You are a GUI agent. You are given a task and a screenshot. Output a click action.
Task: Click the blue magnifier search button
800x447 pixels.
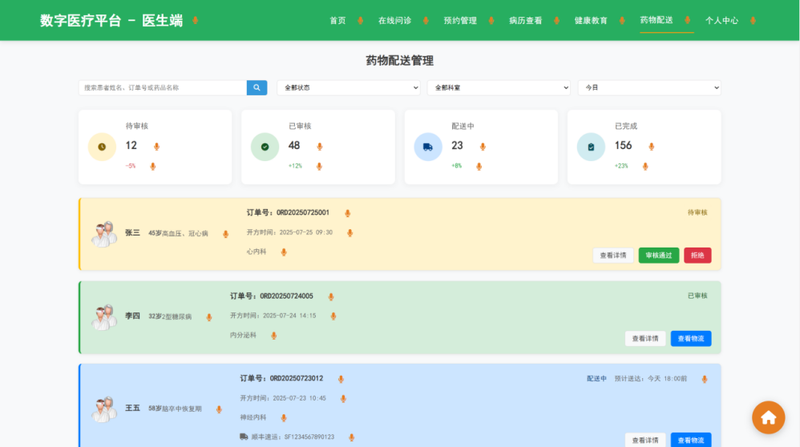point(257,88)
